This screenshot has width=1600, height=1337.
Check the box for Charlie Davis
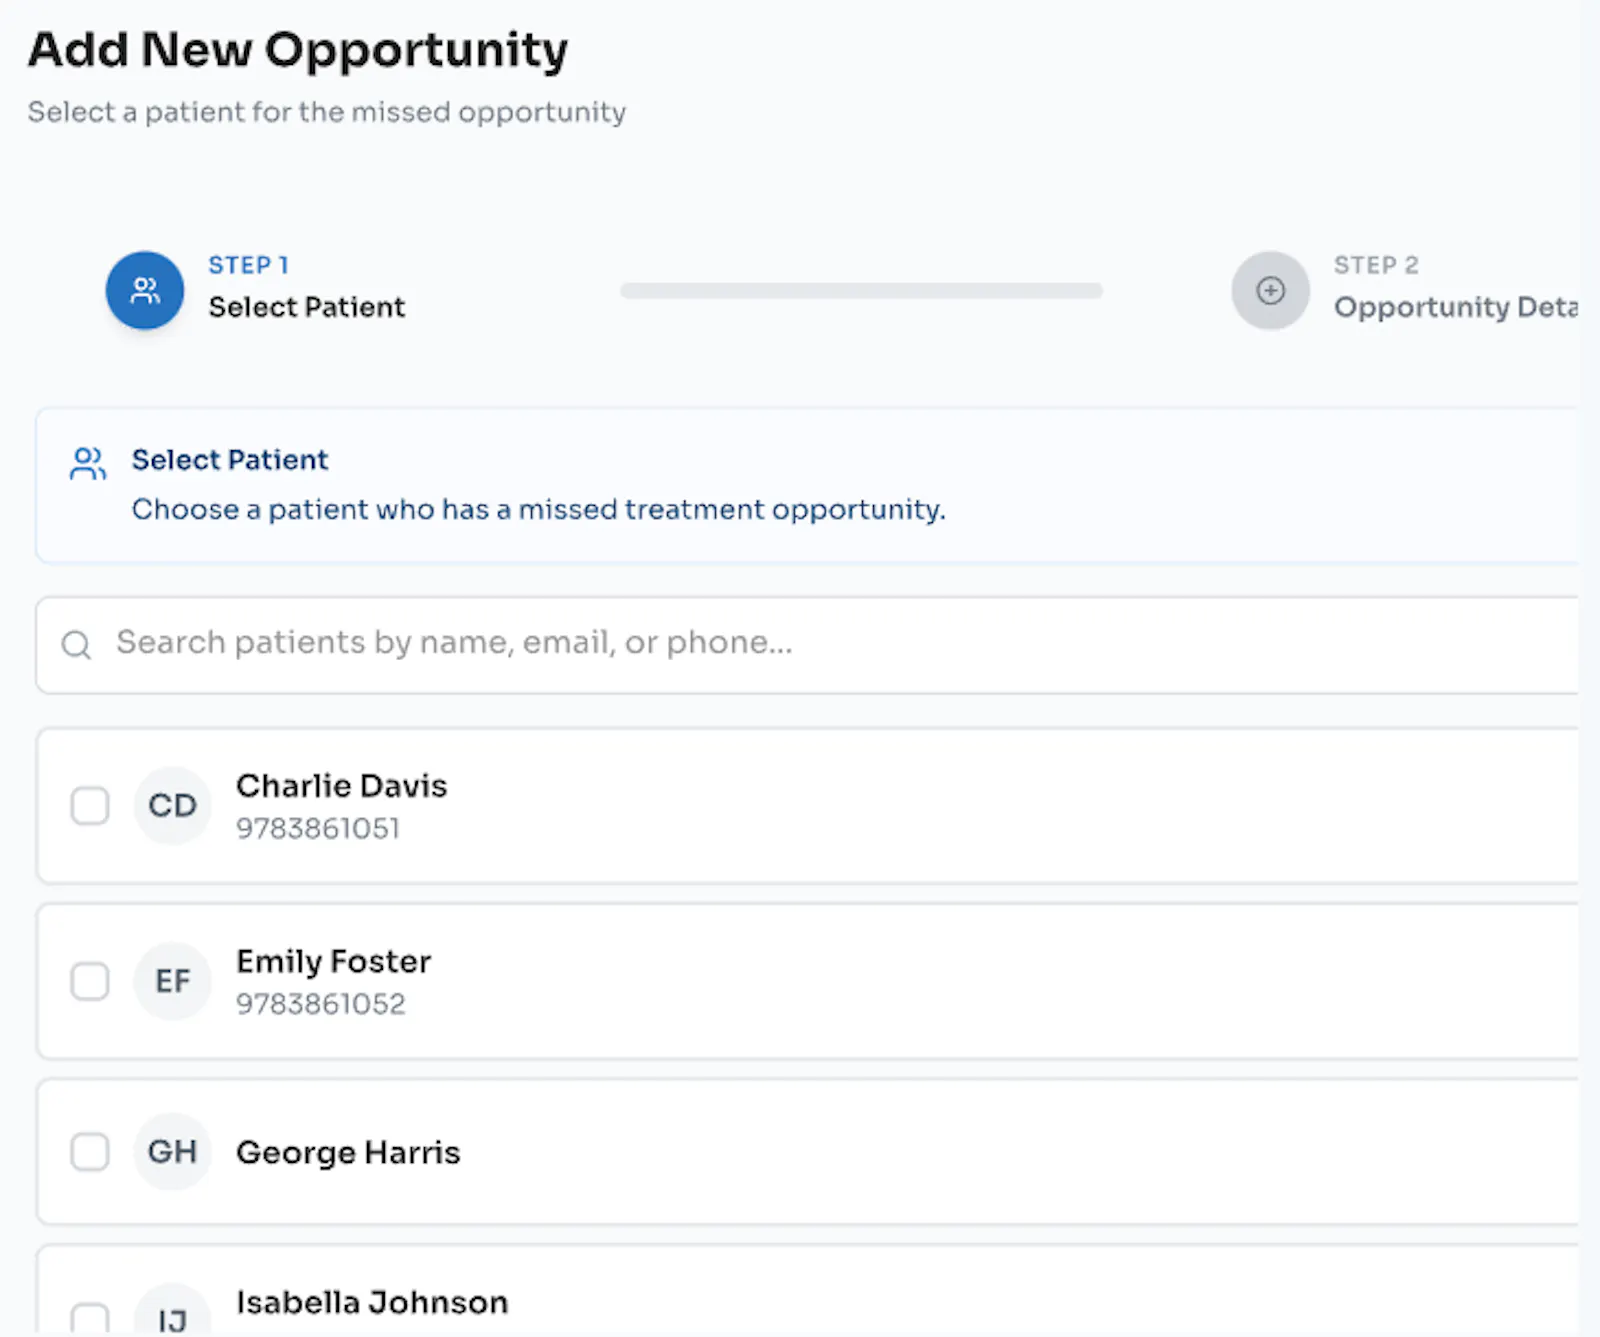point(90,806)
